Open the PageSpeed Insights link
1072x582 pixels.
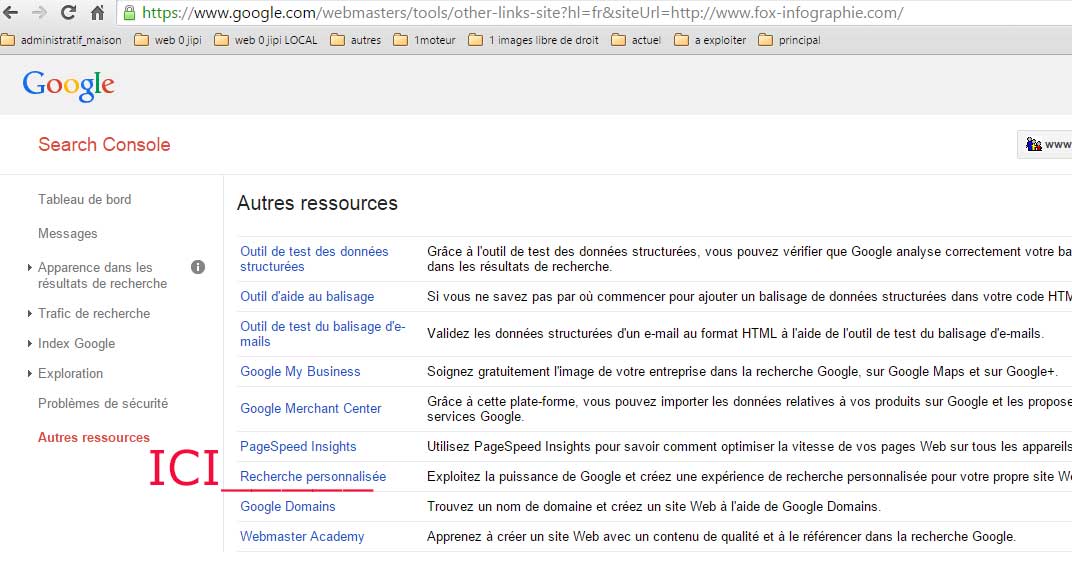(x=298, y=447)
